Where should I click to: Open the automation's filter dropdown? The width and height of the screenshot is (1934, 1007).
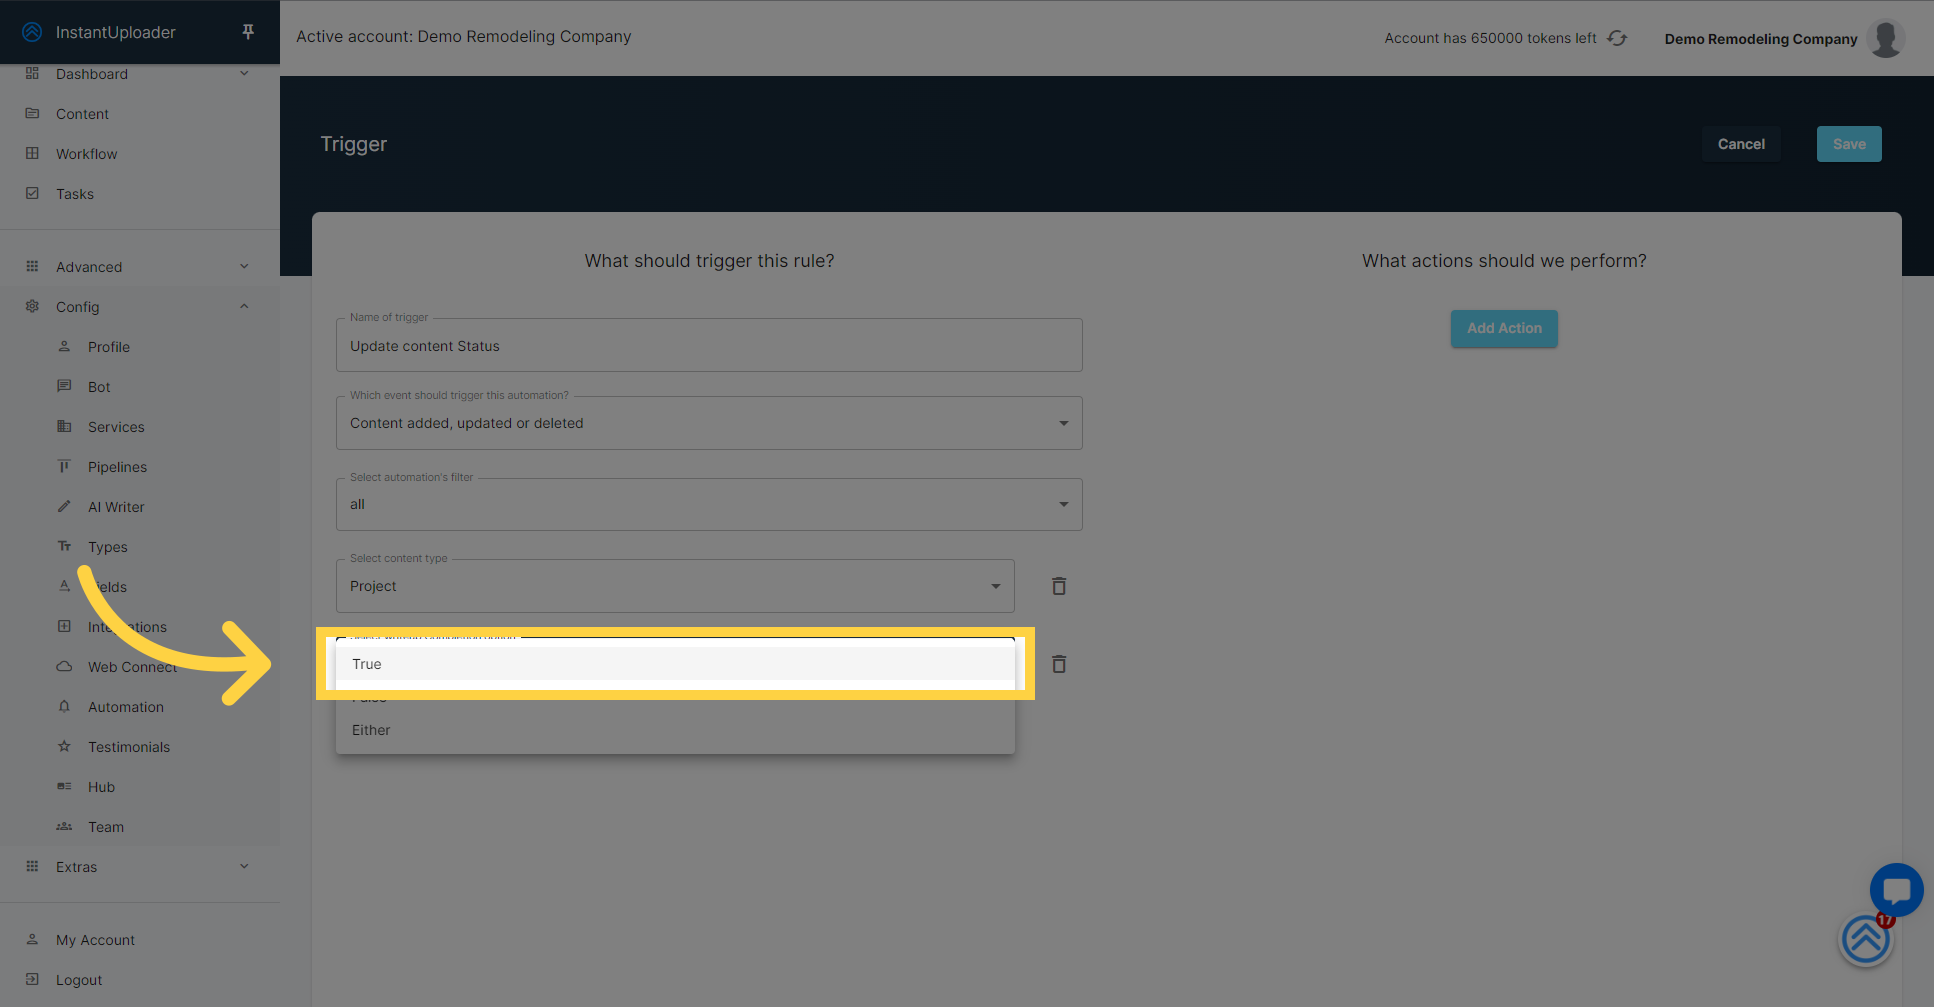709,504
